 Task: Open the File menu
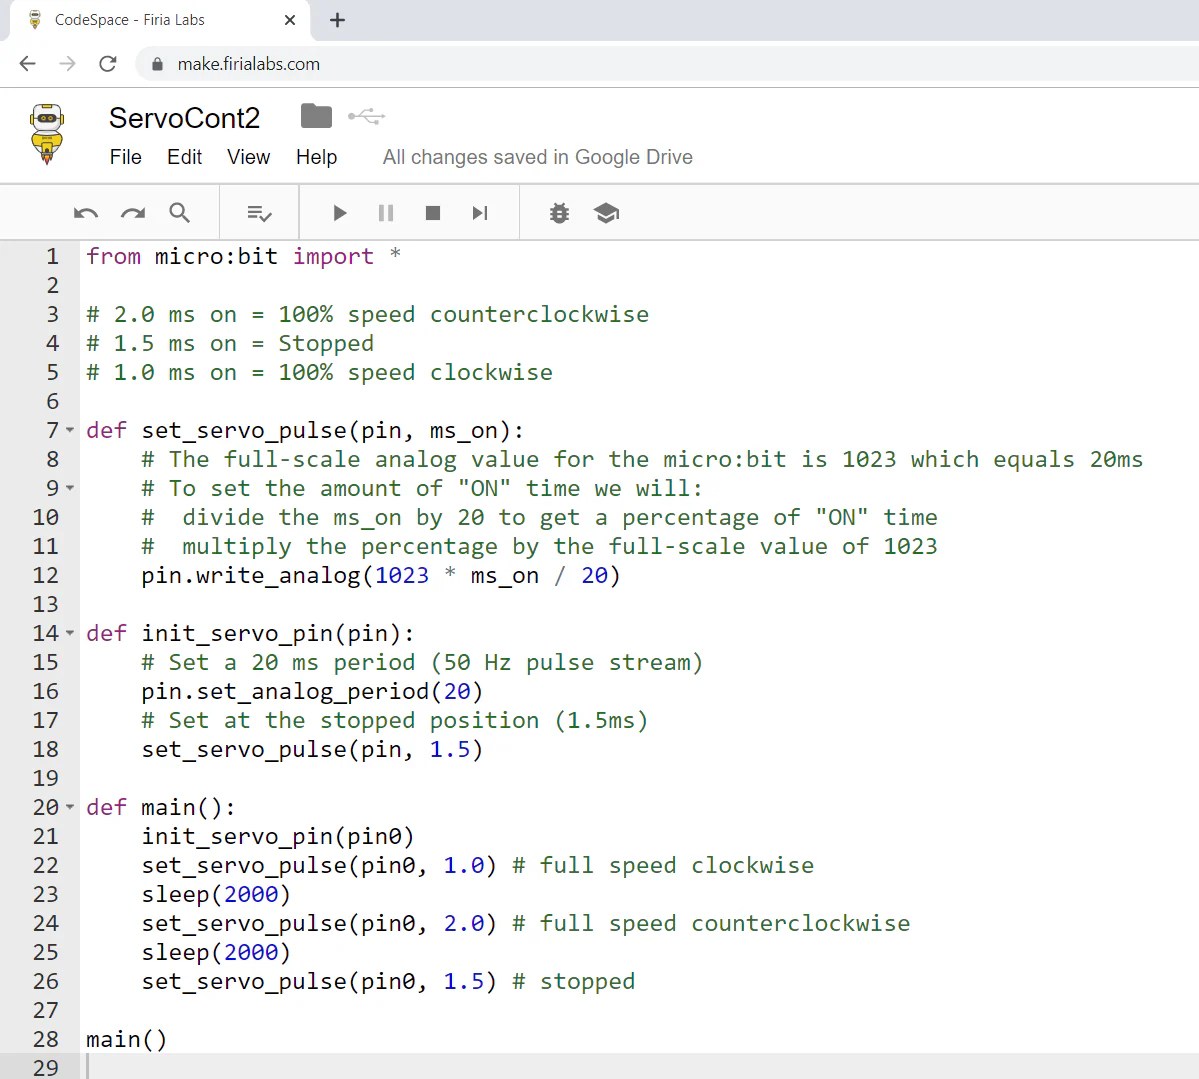(x=125, y=157)
